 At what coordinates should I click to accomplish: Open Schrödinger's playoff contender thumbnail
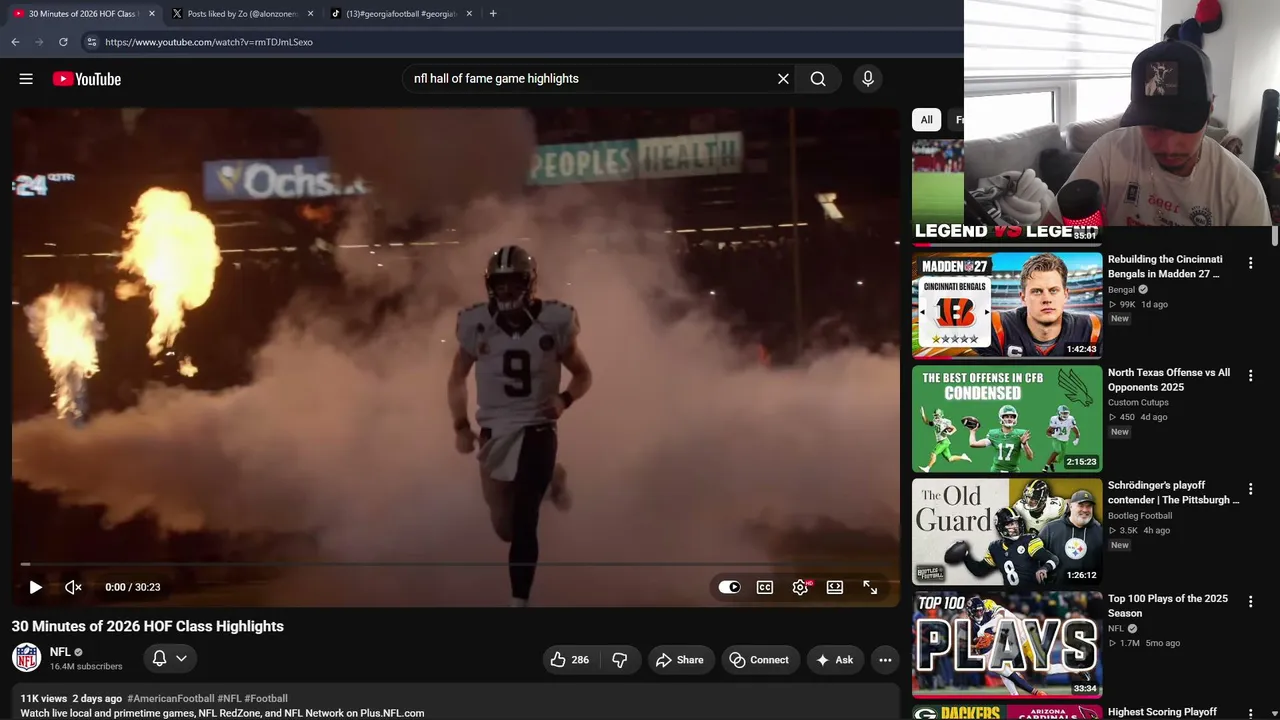(x=1007, y=531)
